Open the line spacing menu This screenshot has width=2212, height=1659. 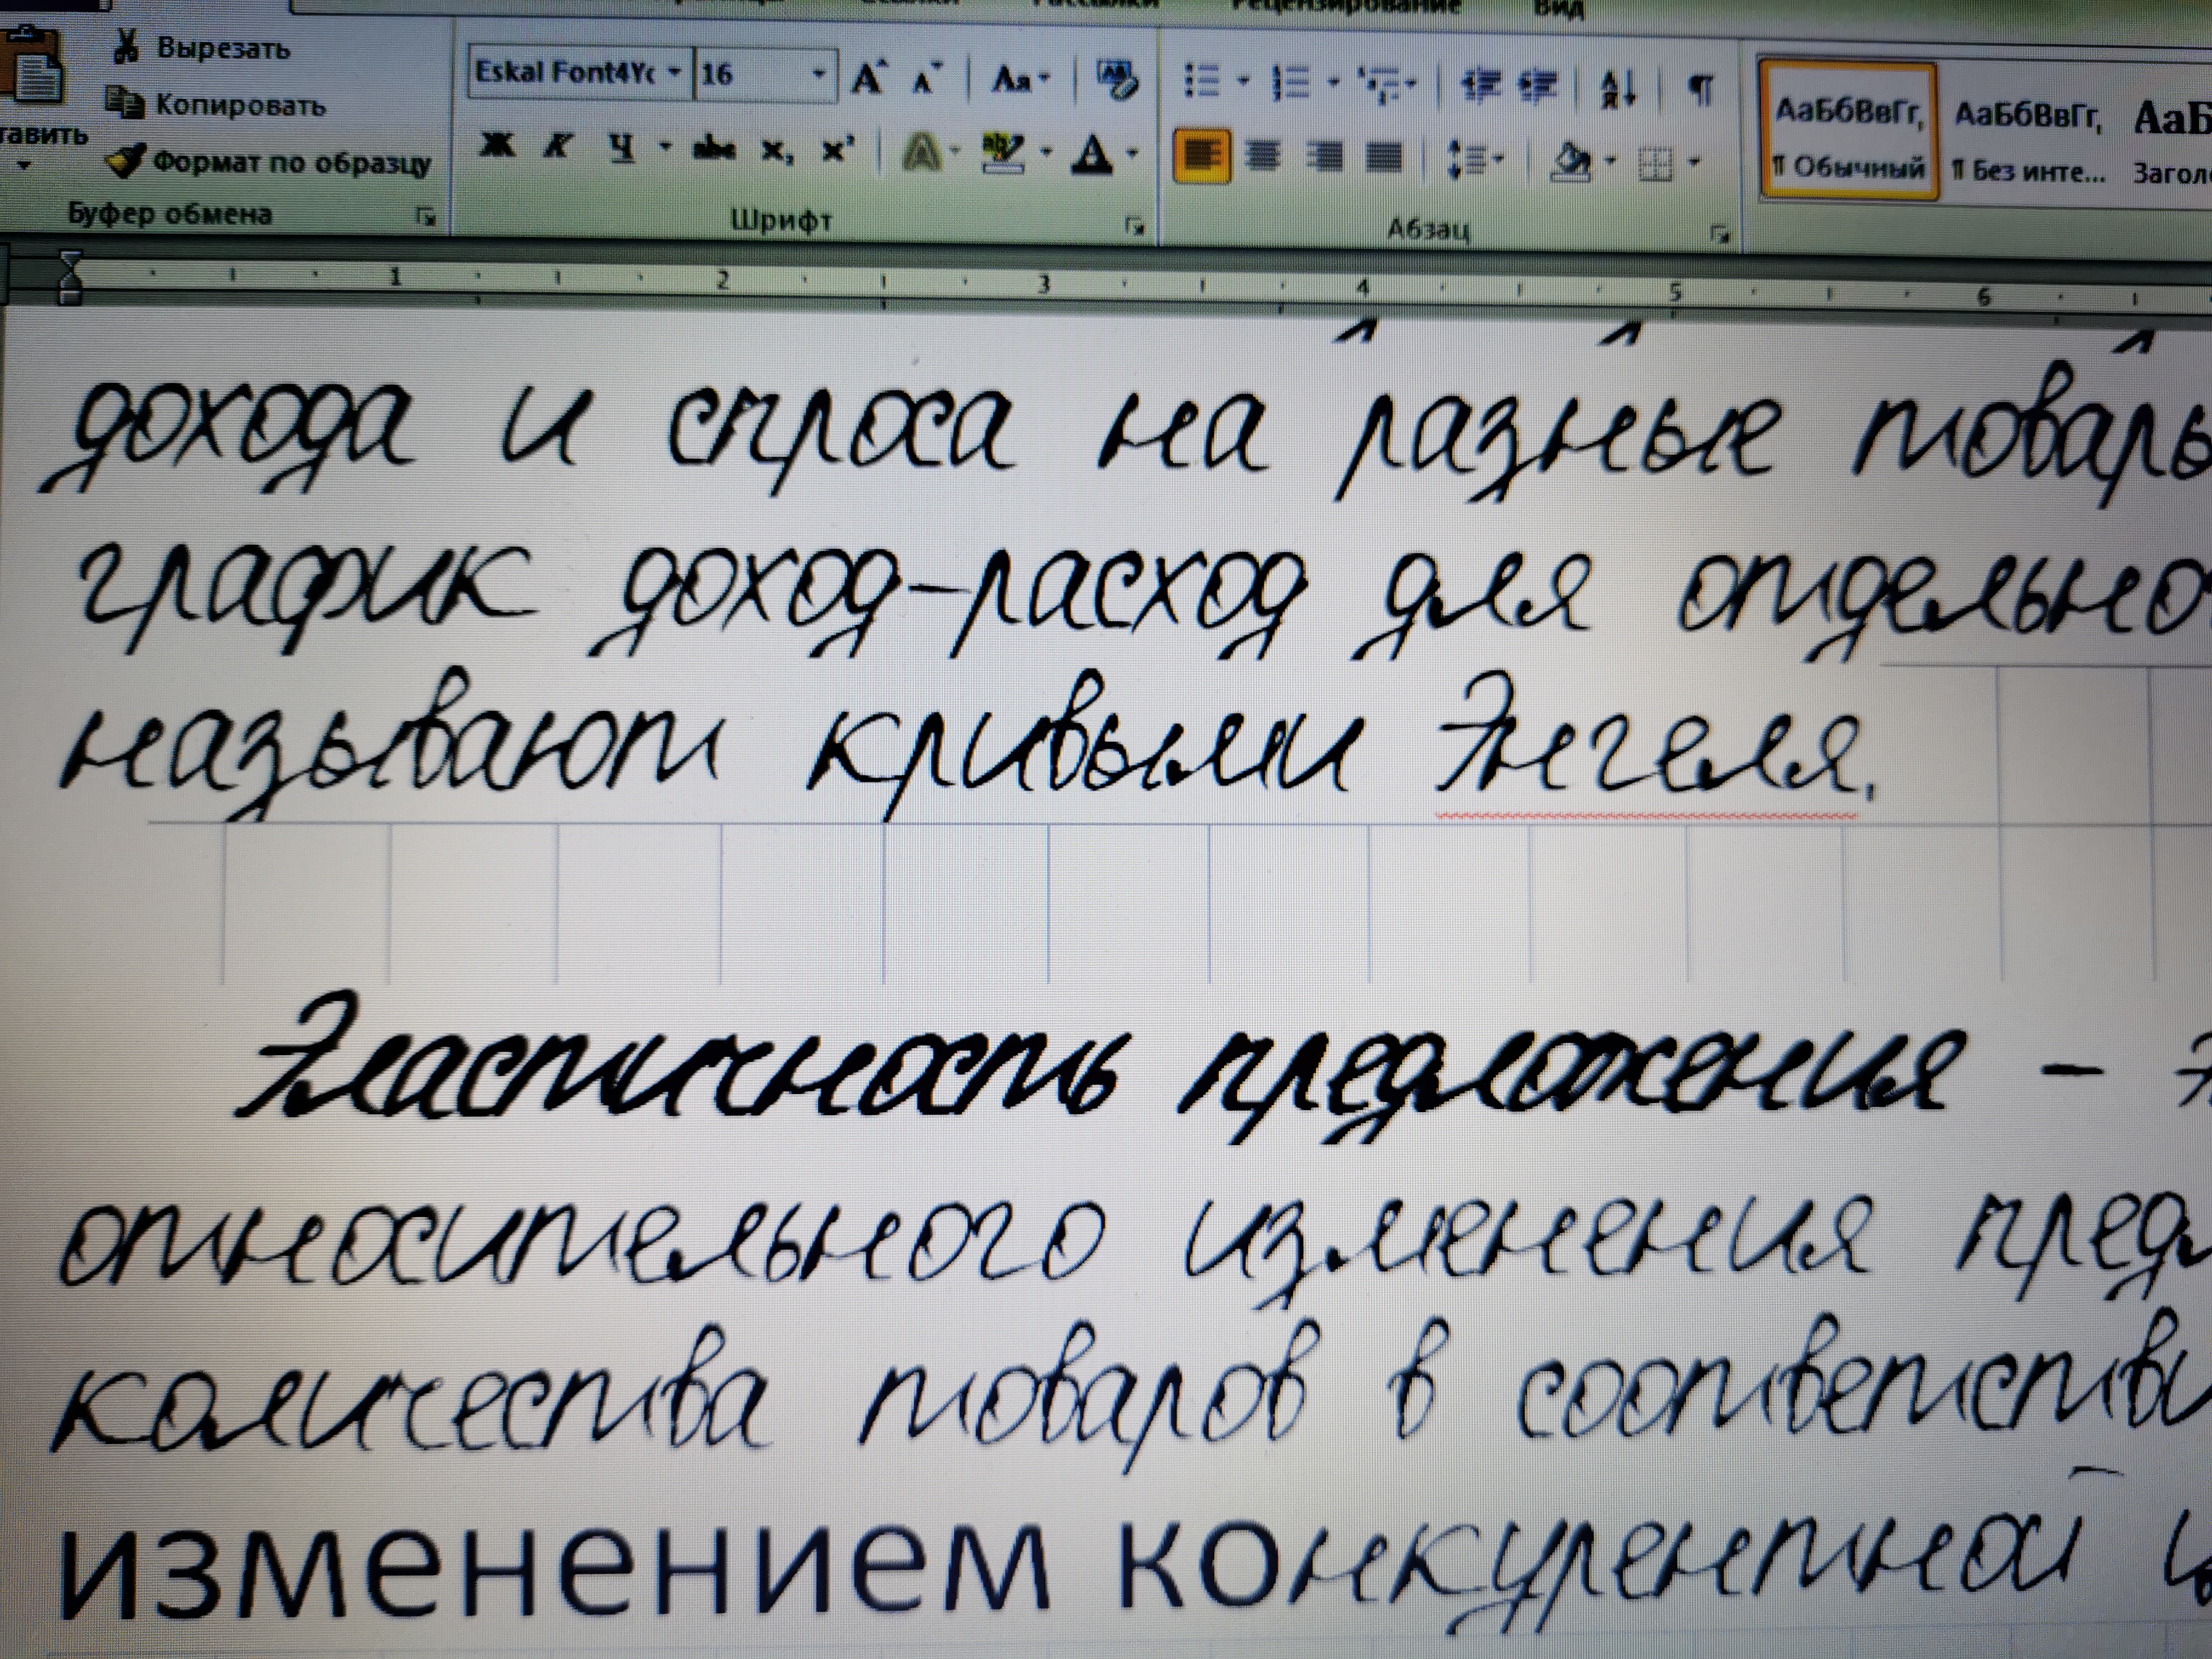(1474, 160)
